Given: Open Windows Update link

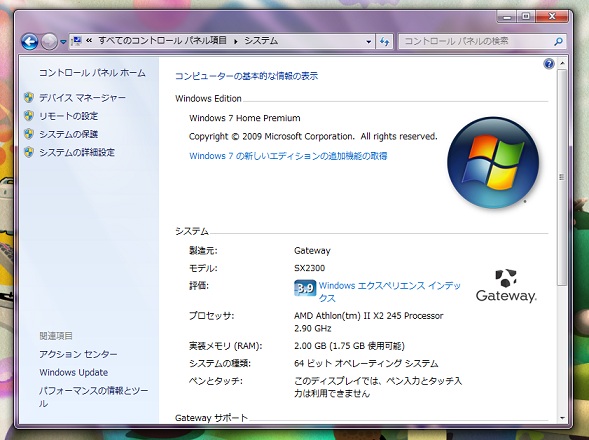Looking at the screenshot, I should (74, 372).
